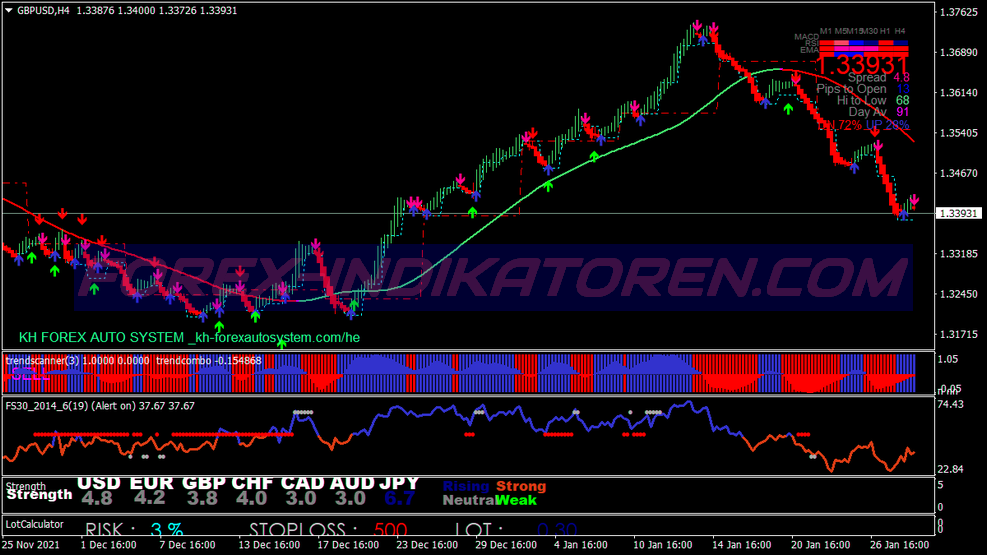Image resolution: width=987 pixels, height=555 pixels.
Task: Click the CHF strength value 4.0
Action: pos(251,498)
